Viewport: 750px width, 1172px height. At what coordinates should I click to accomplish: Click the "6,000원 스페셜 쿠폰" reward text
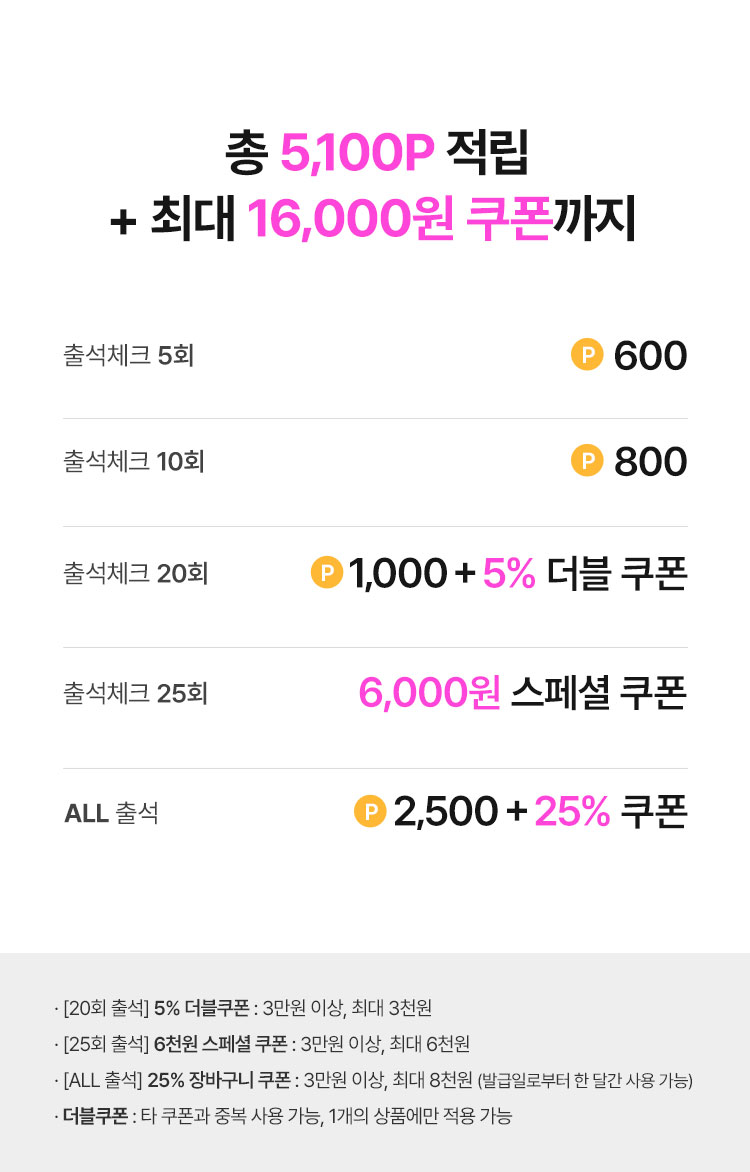click(x=522, y=693)
